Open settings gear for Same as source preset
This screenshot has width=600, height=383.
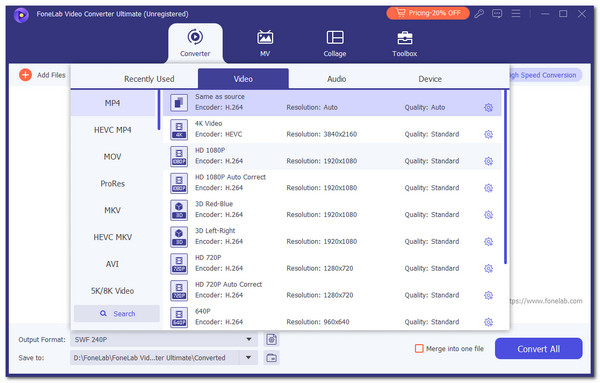click(x=488, y=108)
